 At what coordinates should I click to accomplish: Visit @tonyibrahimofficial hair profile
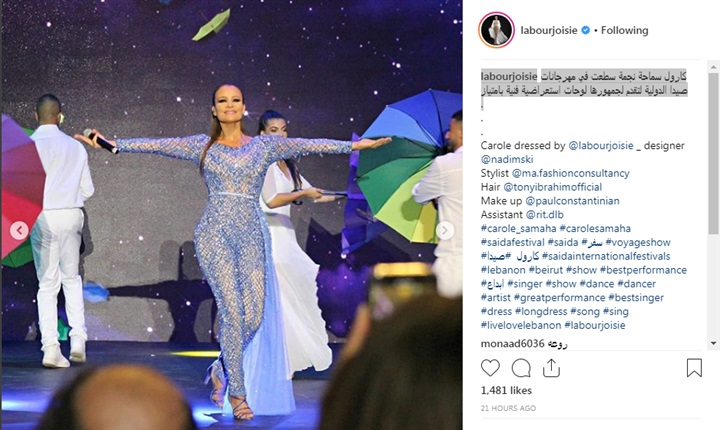click(x=552, y=187)
